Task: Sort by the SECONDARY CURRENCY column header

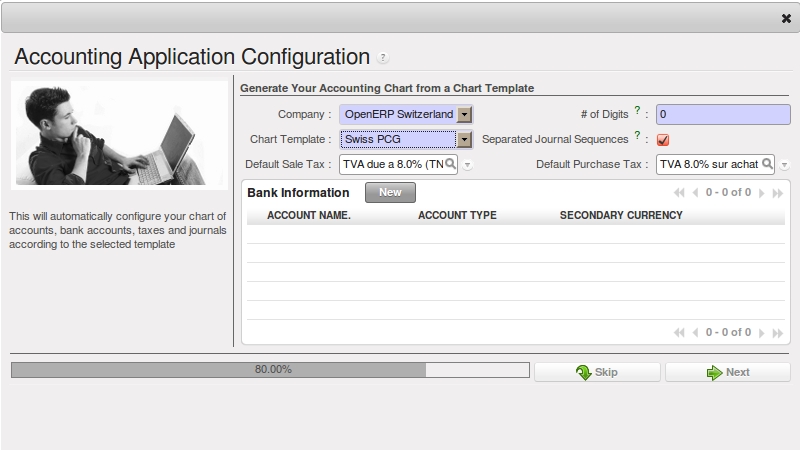Action: coord(621,216)
